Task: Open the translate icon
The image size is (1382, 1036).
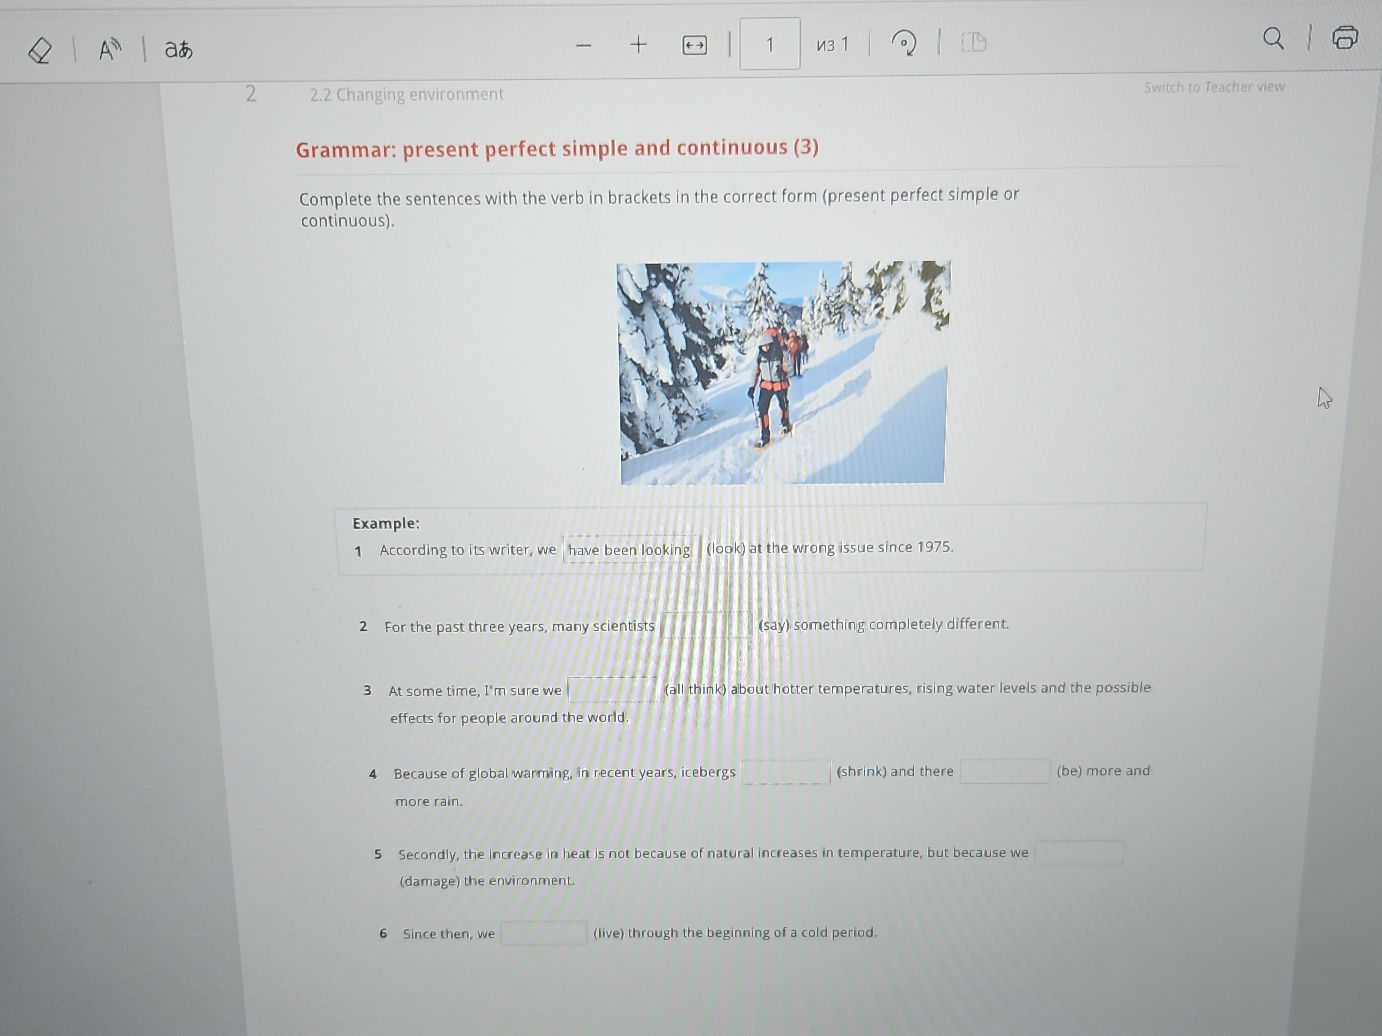Action: tap(179, 49)
